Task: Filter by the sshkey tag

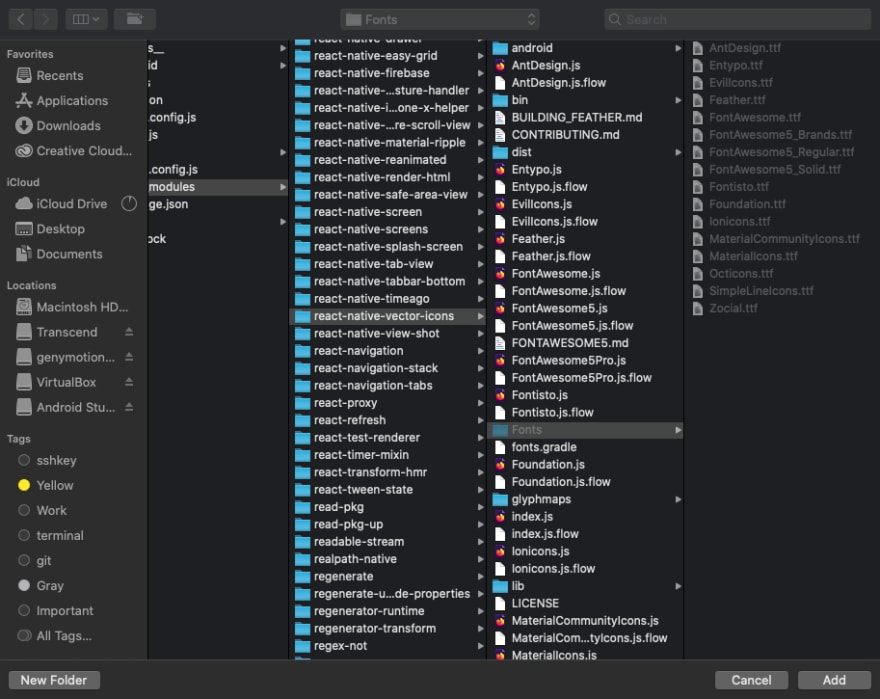Action: point(56,460)
